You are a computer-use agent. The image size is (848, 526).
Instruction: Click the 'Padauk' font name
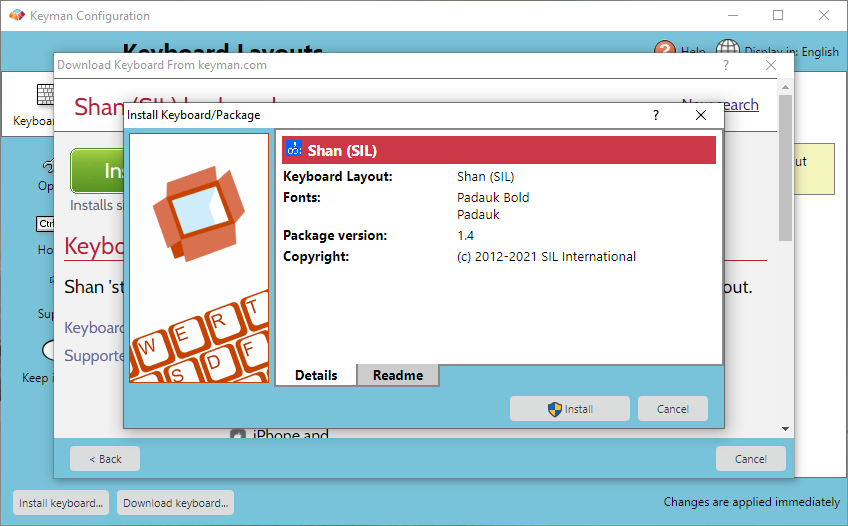(x=478, y=215)
